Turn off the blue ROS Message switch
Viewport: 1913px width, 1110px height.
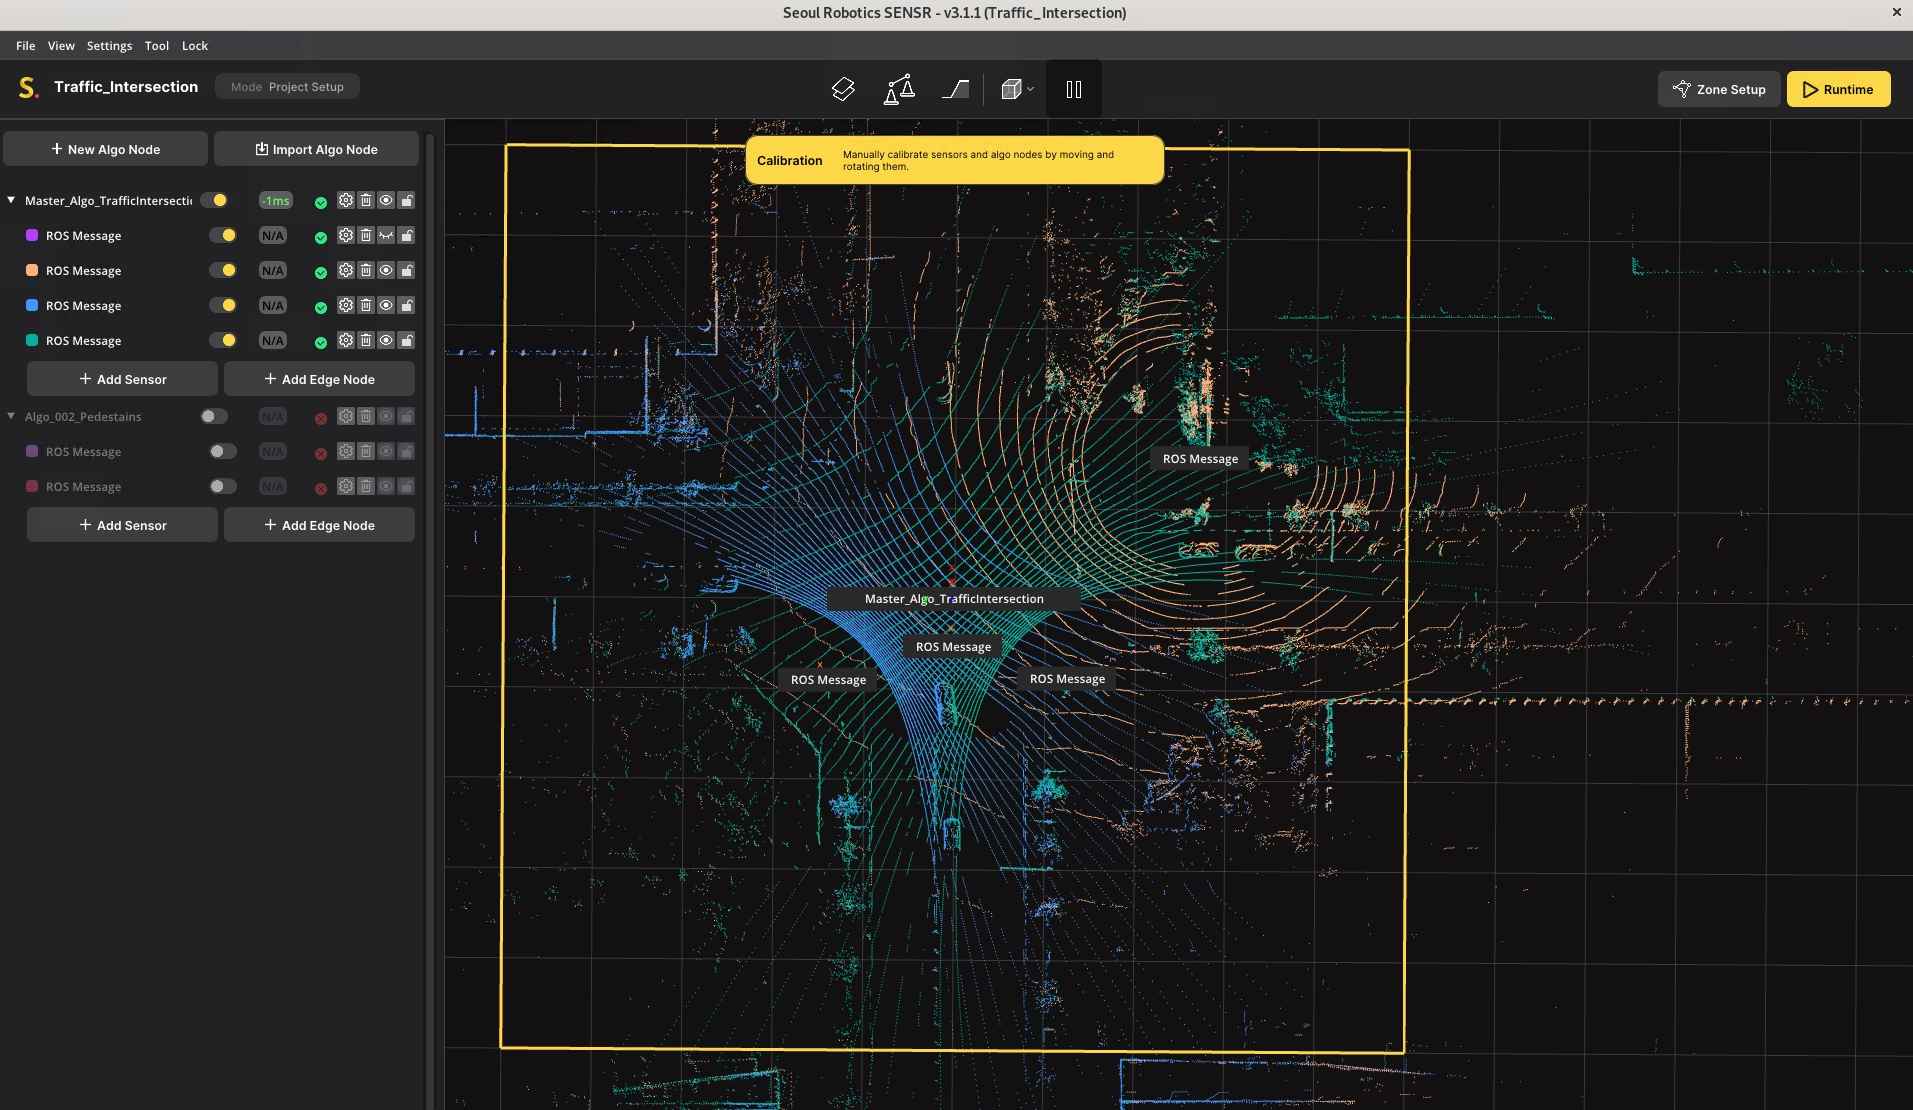[x=223, y=305]
